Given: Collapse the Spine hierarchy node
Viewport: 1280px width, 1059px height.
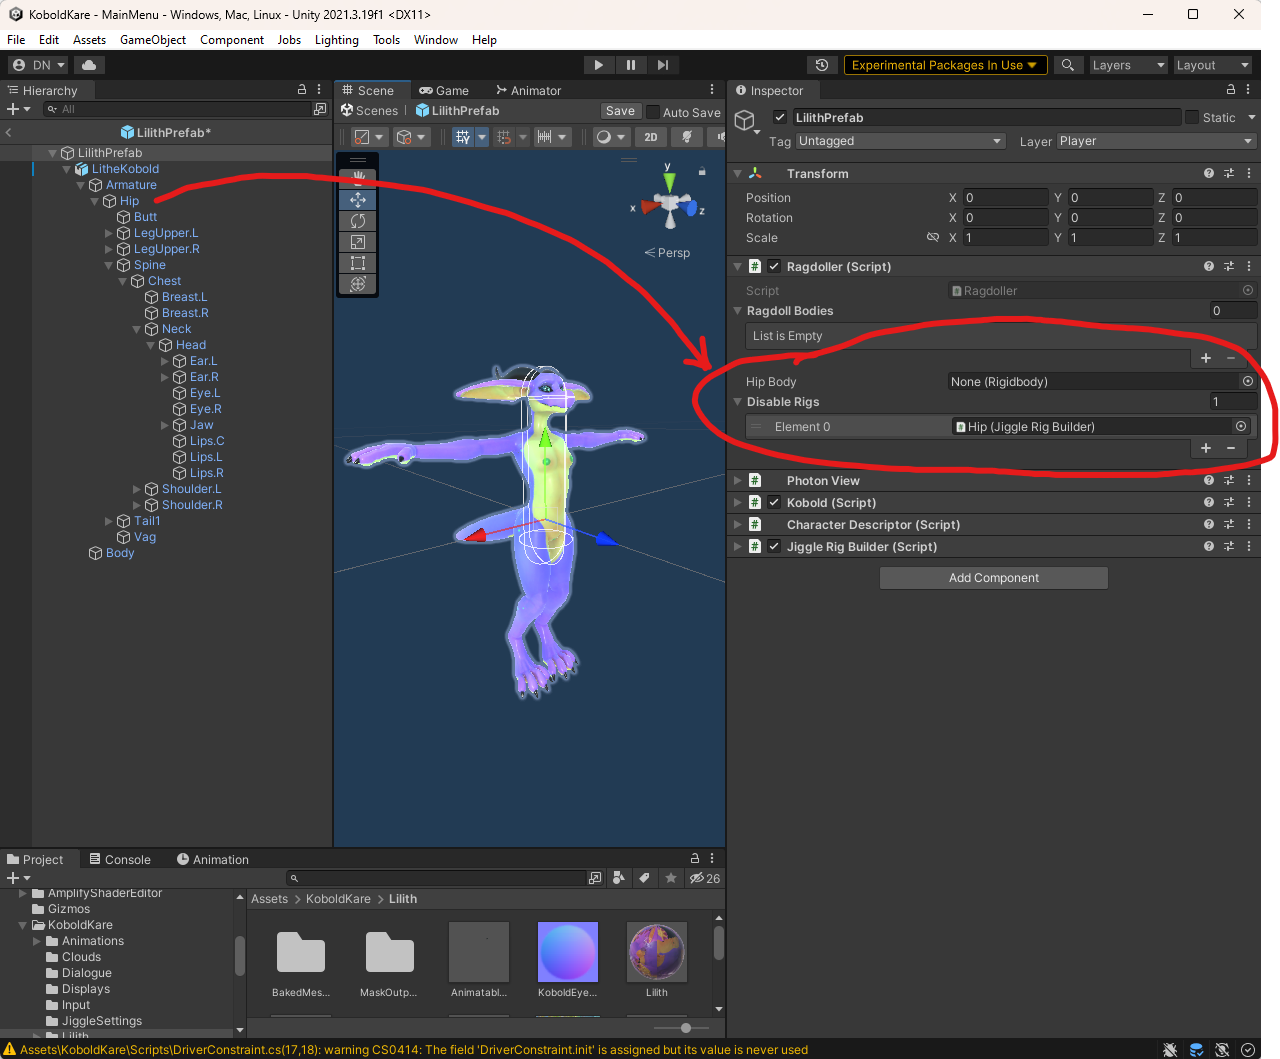Looking at the screenshot, I should click(109, 265).
